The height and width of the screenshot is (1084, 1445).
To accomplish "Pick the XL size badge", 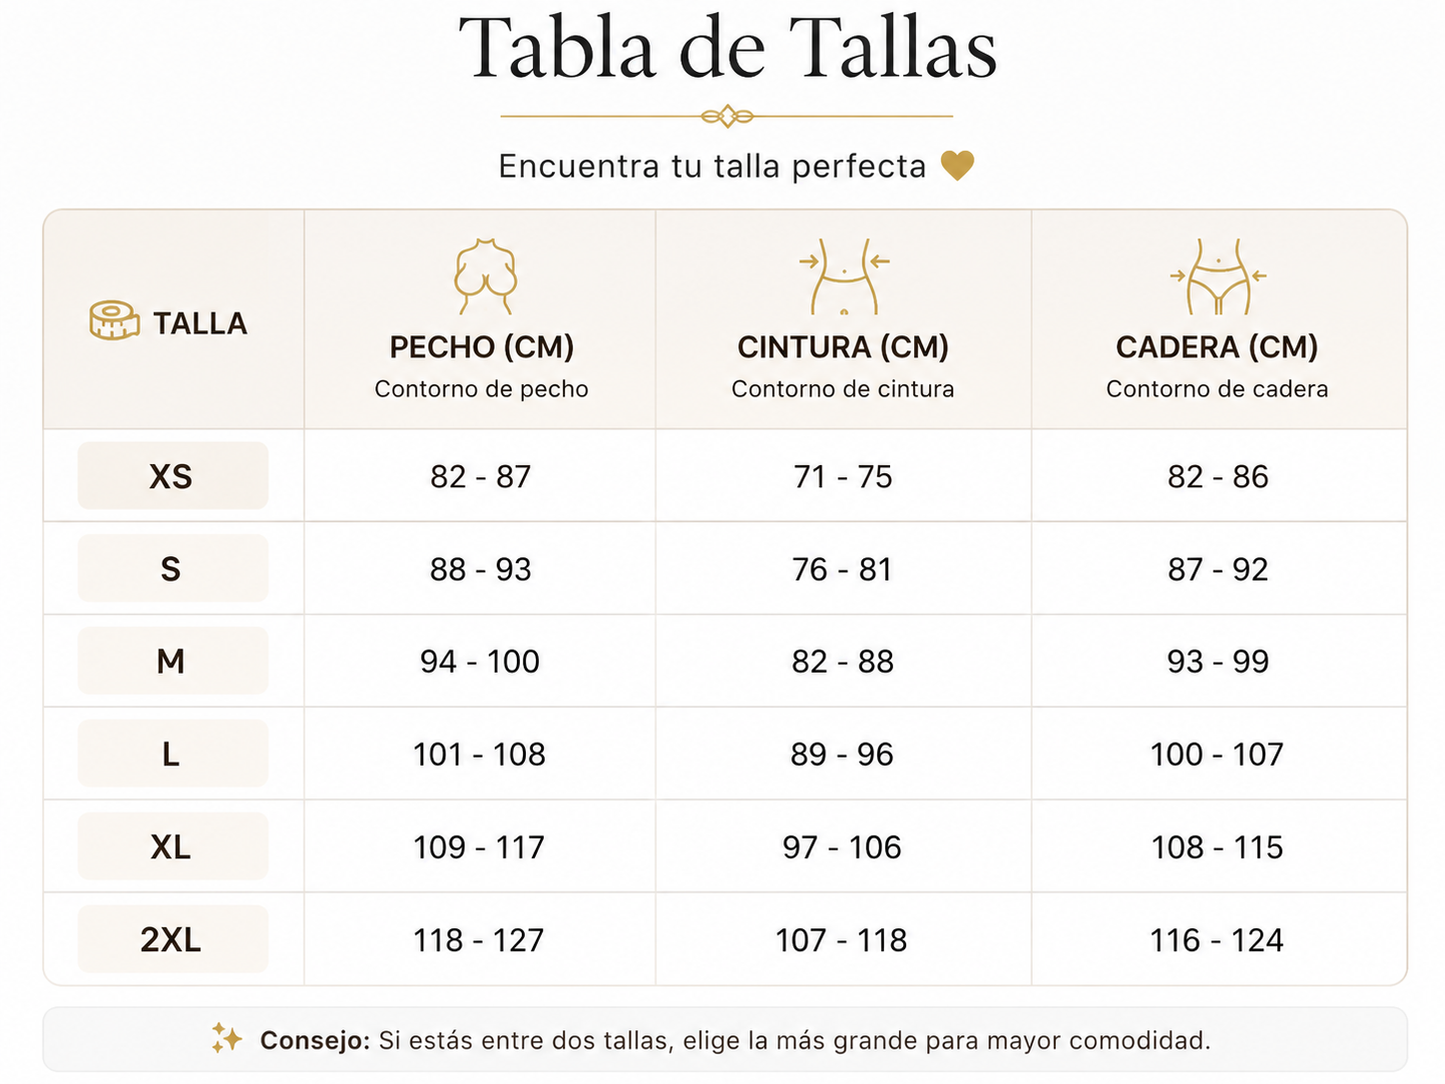I will (x=173, y=847).
